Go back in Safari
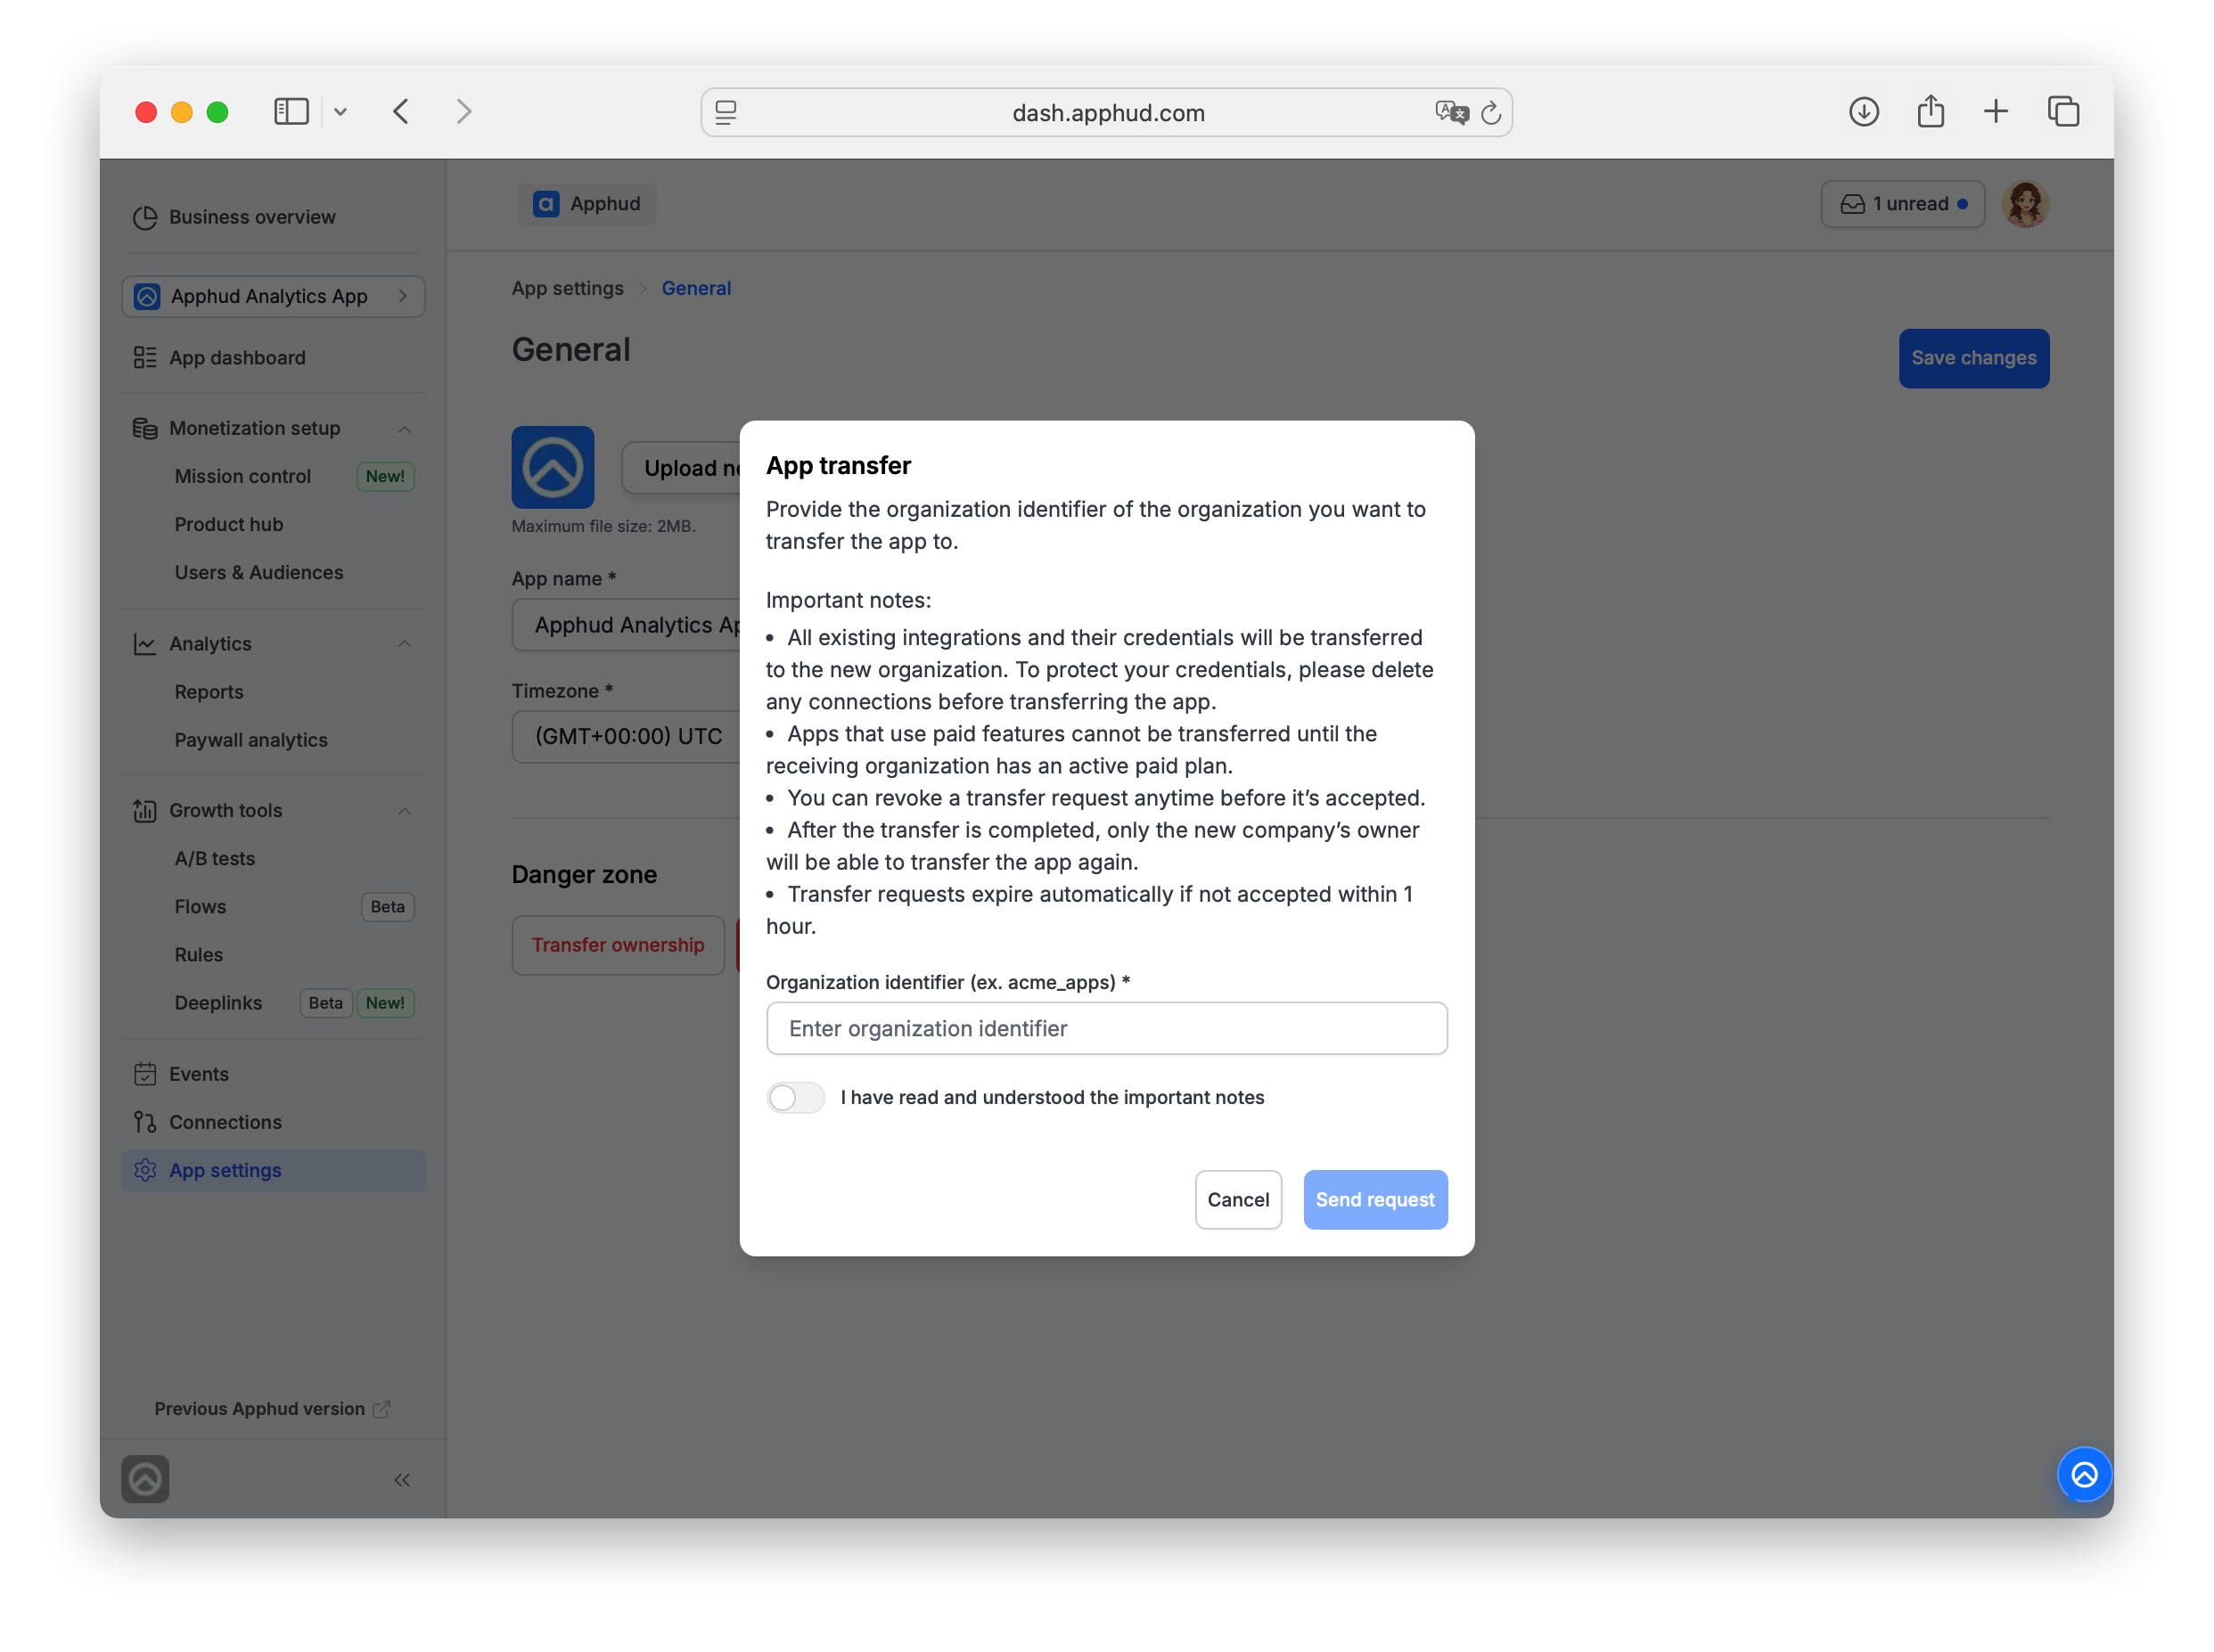The image size is (2214, 1652). [x=401, y=111]
